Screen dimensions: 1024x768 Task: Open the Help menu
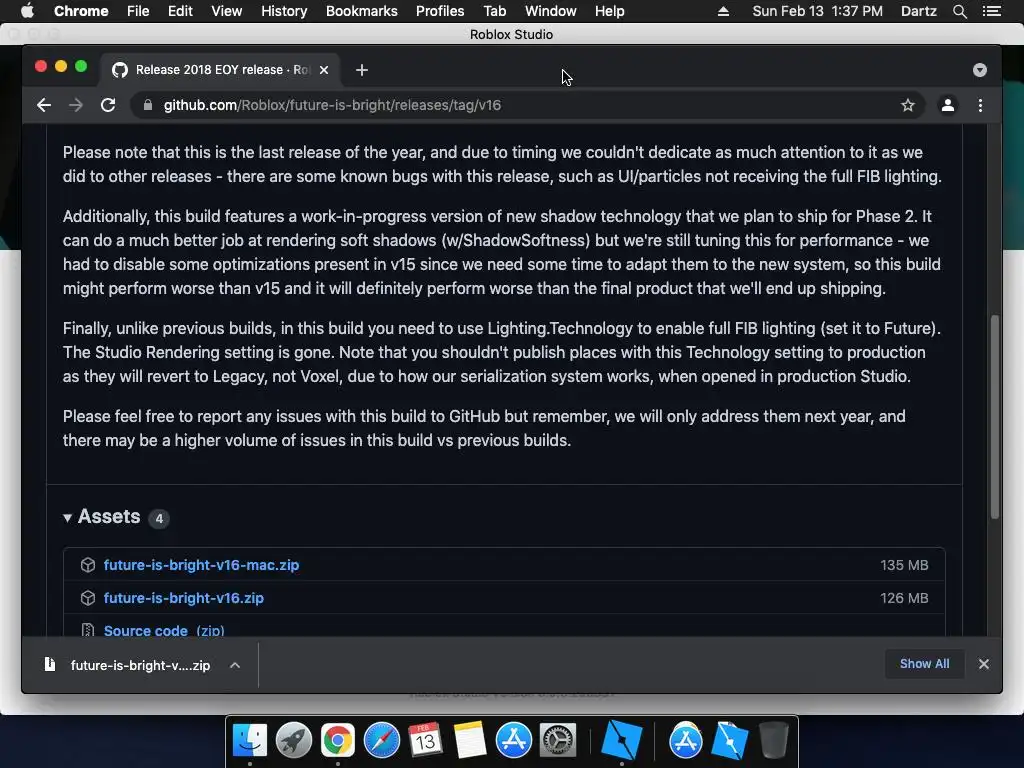click(609, 11)
